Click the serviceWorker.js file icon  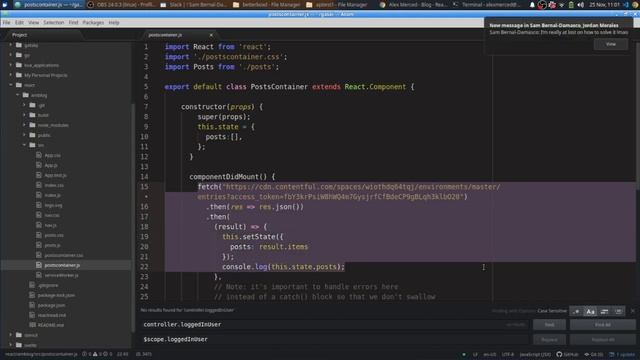39,275
